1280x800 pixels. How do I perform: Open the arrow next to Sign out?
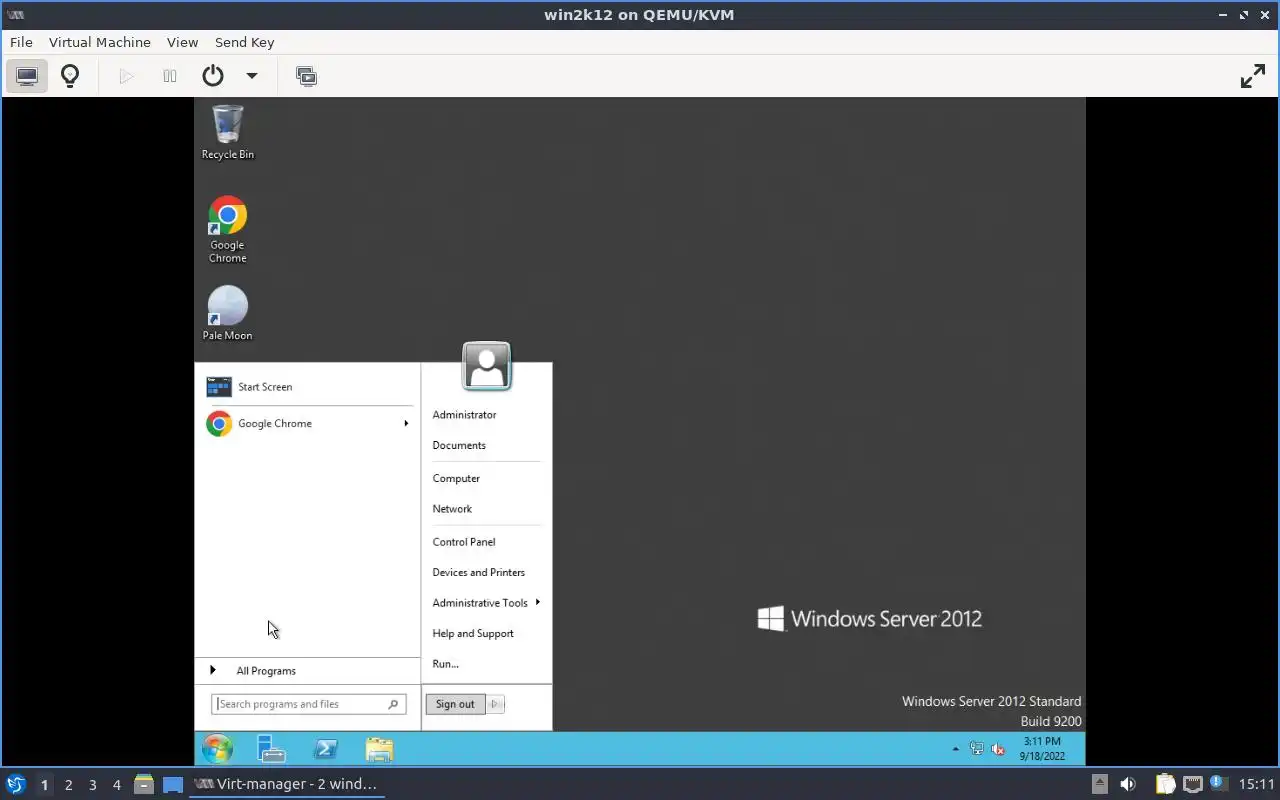(x=496, y=704)
